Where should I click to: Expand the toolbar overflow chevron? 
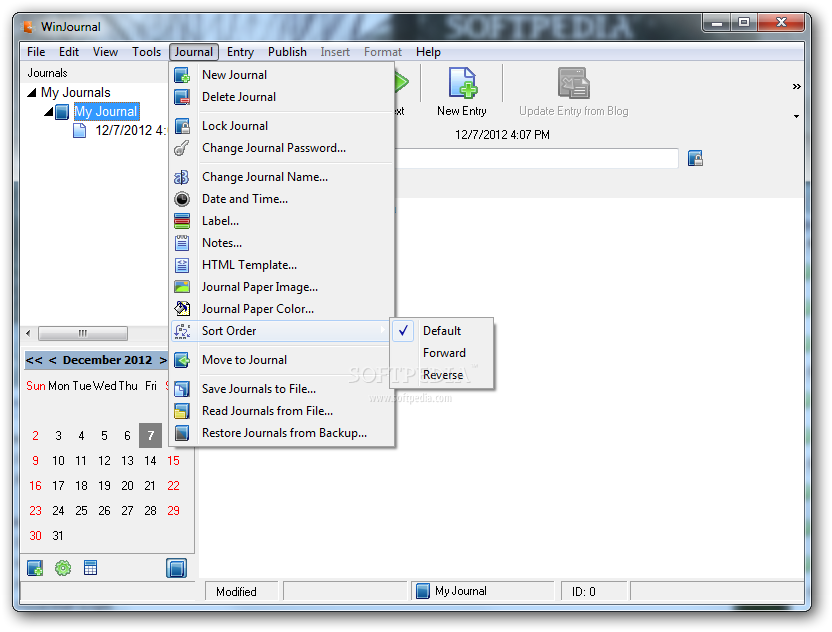click(x=796, y=86)
